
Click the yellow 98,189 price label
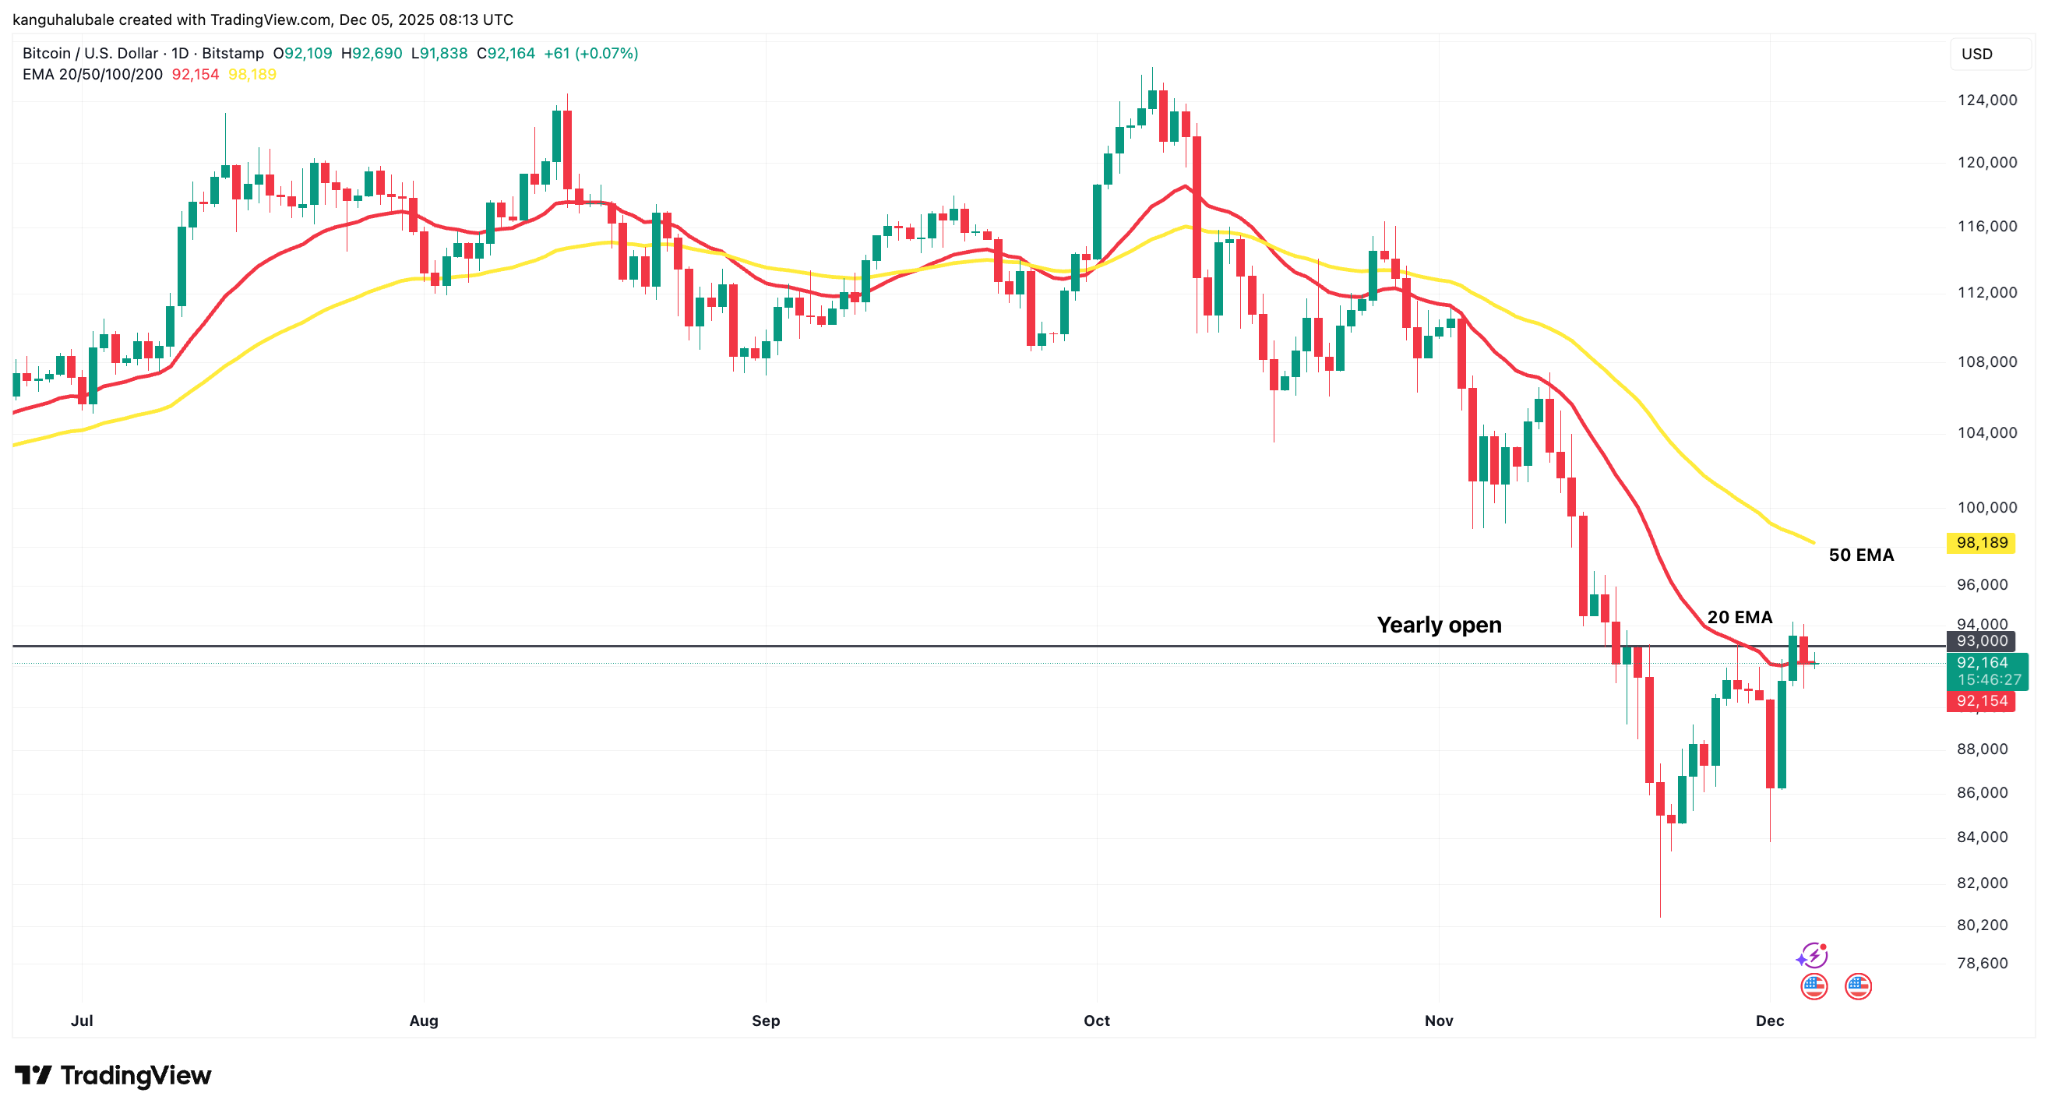coord(1981,543)
